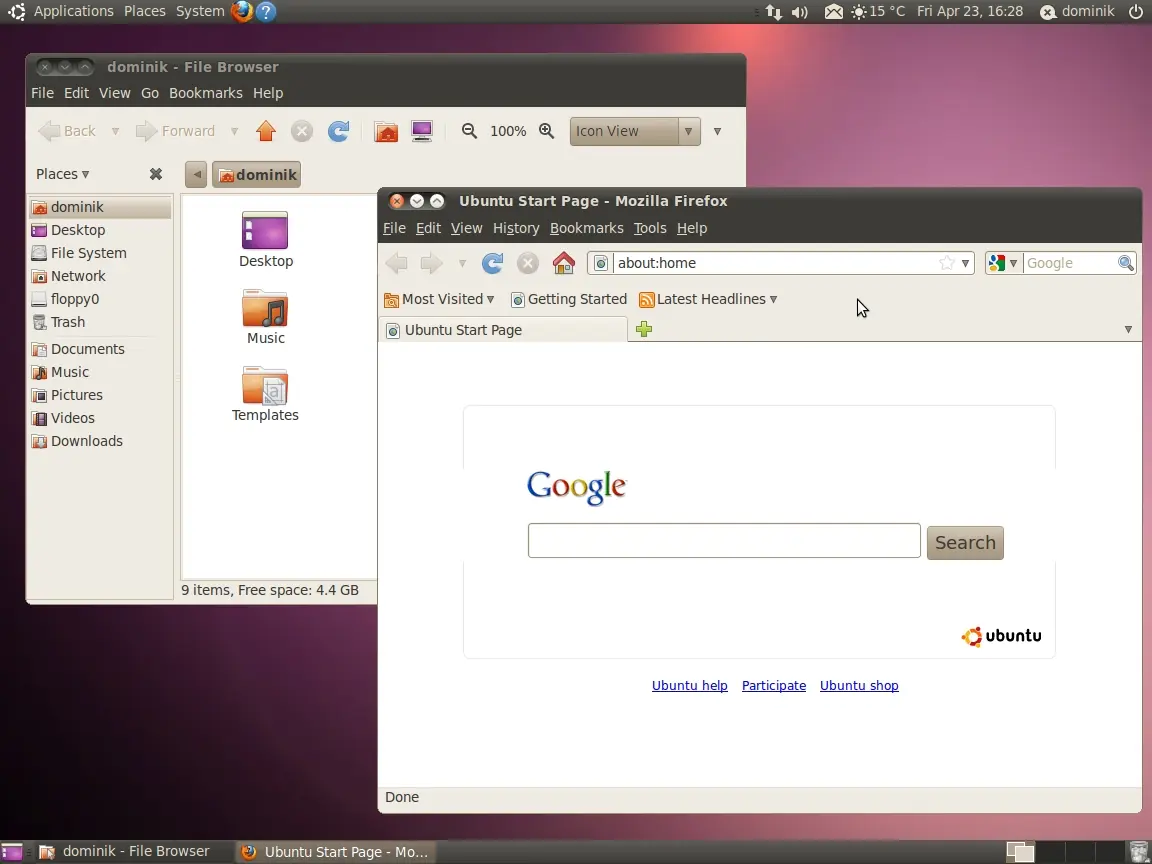
Task: Open the list all tabs arrow in Firefox
Action: (x=1128, y=329)
